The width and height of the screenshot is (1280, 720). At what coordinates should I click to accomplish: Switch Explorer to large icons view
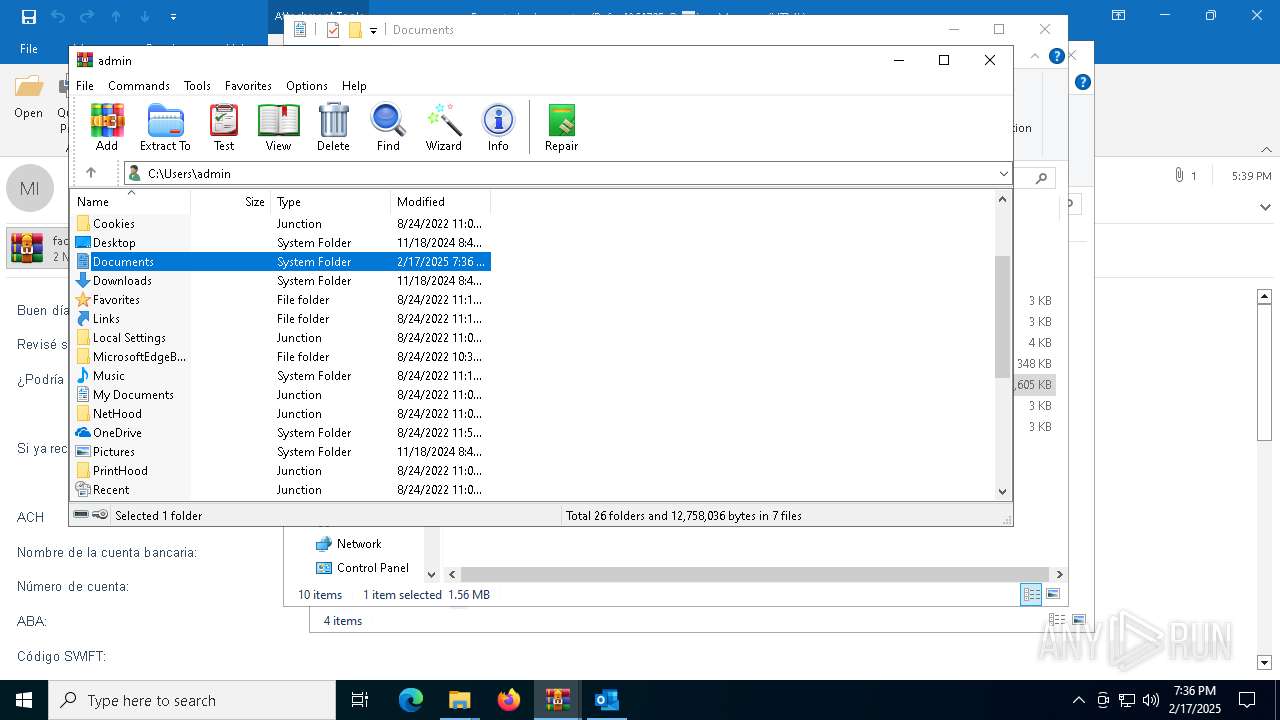pos(1052,595)
